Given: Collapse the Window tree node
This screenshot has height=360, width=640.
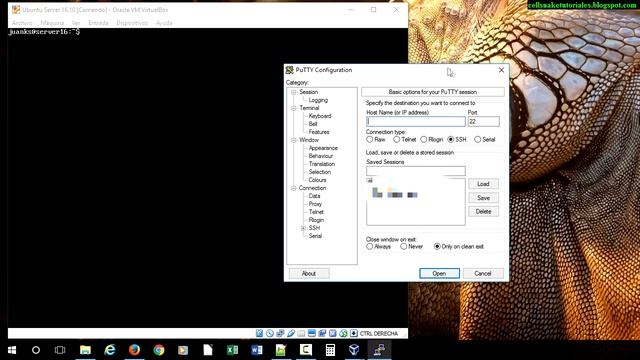Looking at the screenshot, I should click(x=293, y=140).
